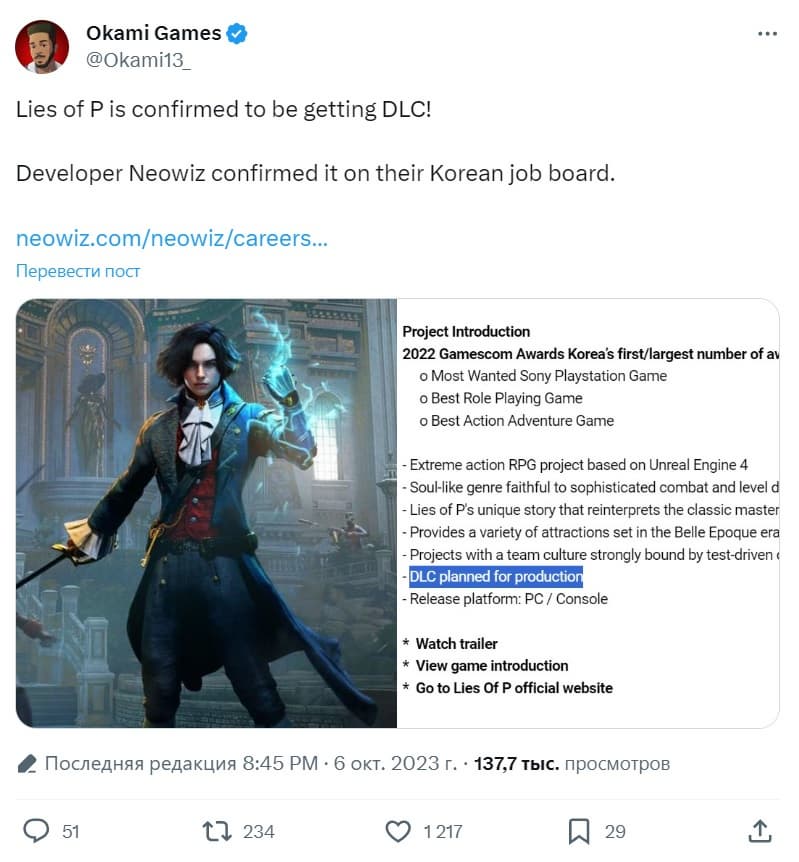Click the 6 окт. 2023 date
The image size is (799, 862).
click(x=395, y=763)
